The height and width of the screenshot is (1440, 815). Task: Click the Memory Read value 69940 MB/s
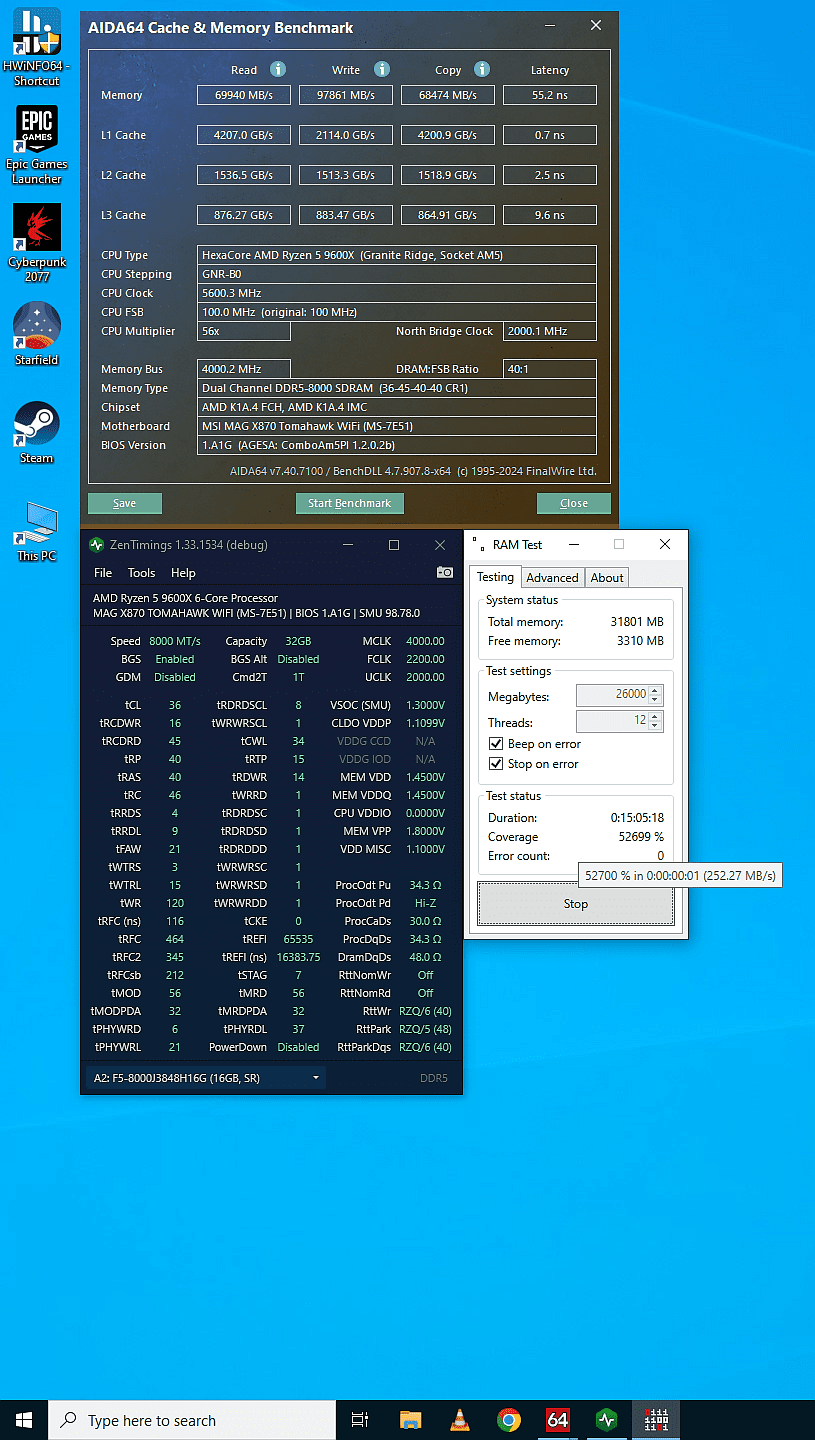click(244, 95)
